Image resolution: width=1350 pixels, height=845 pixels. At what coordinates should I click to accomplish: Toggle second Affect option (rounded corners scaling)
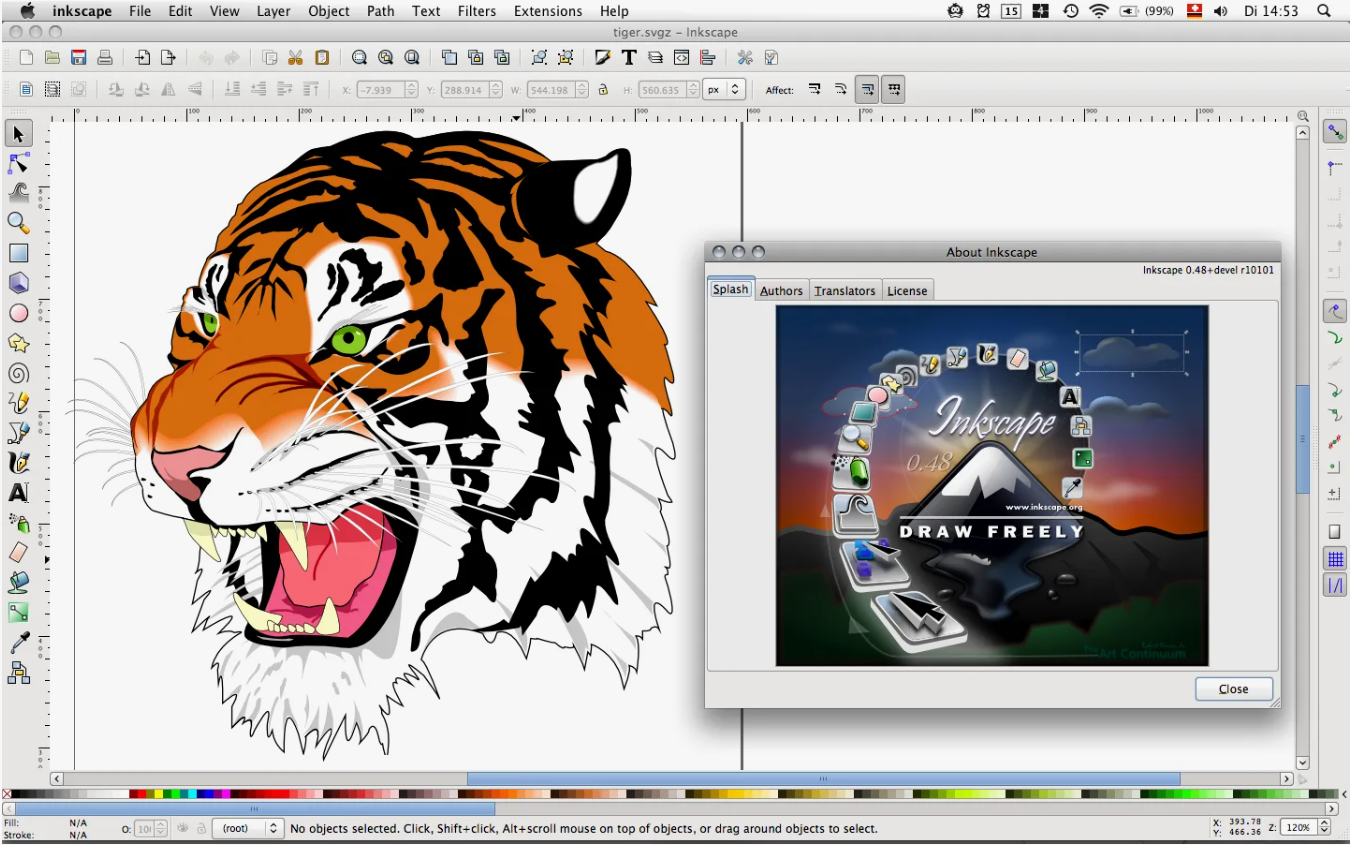[x=841, y=89]
